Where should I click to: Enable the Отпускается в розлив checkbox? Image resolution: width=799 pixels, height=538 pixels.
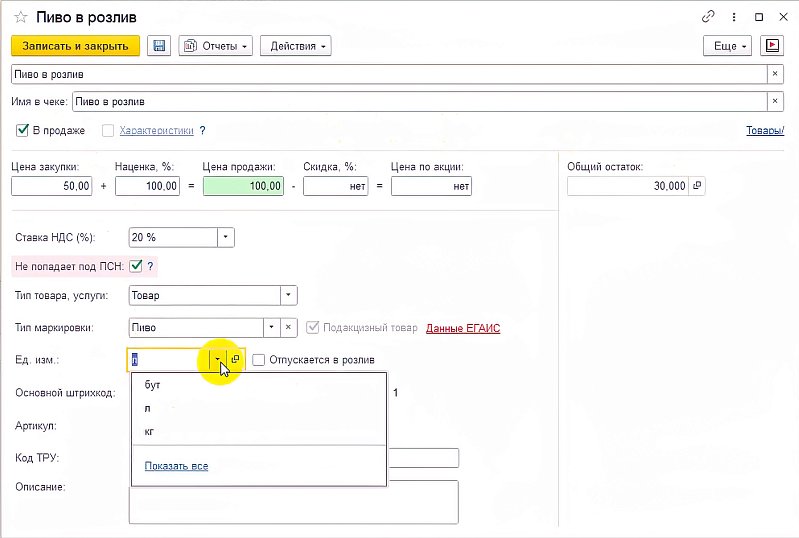click(x=259, y=360)
